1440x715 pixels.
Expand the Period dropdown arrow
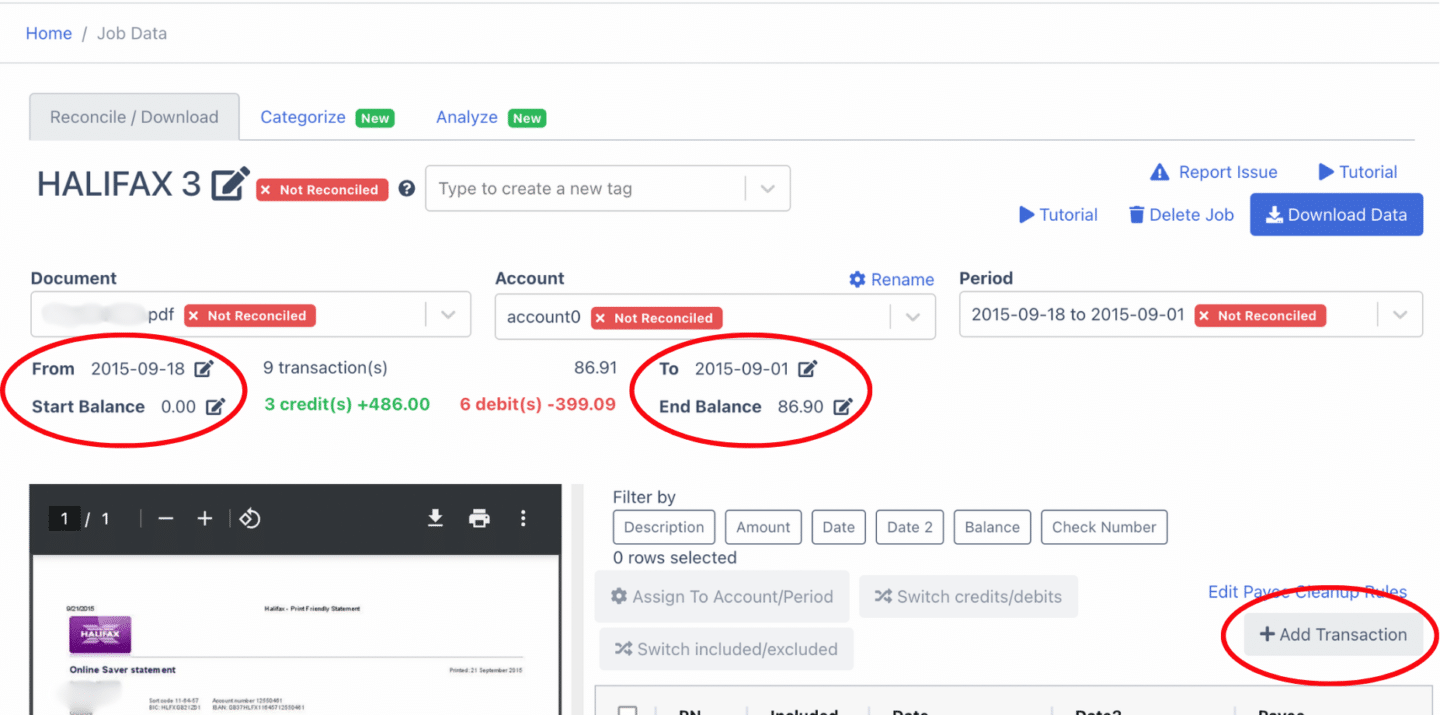pos(1399,315)
